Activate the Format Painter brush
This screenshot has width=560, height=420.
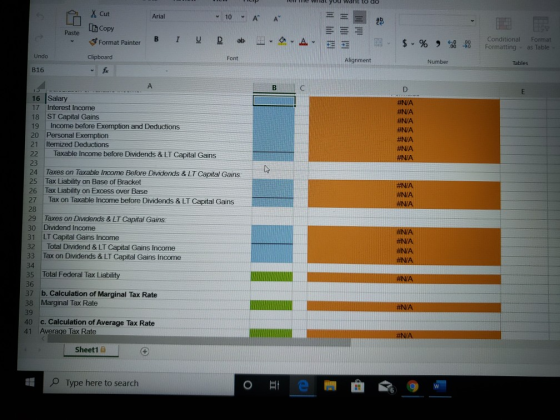coord(93,42)
